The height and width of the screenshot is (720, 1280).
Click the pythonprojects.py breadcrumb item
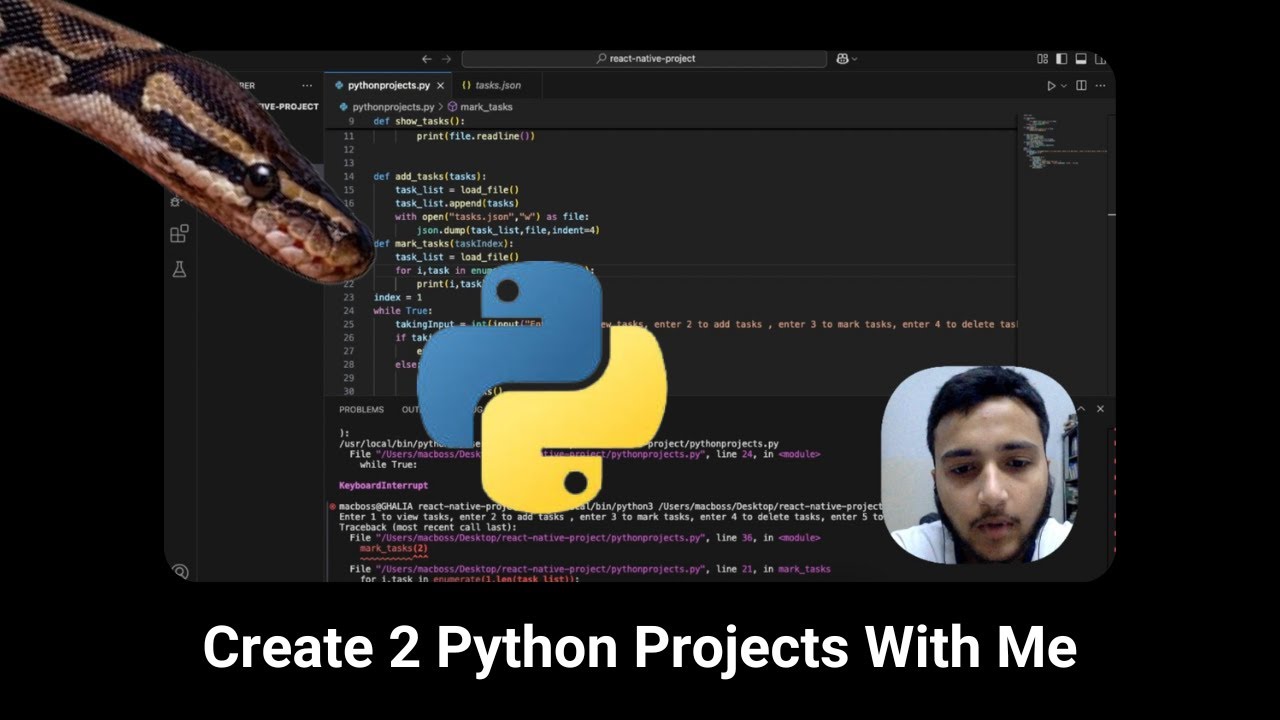tap(386, 106)
